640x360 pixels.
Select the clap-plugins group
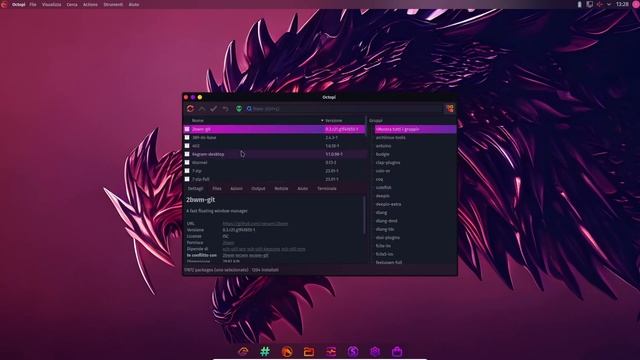click(x=388, y=162)
